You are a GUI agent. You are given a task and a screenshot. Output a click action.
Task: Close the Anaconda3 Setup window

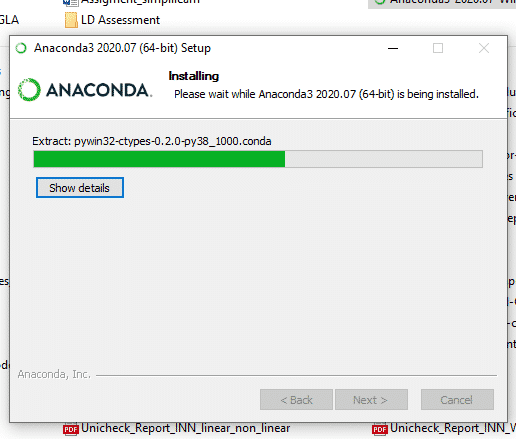coord(484,48)
